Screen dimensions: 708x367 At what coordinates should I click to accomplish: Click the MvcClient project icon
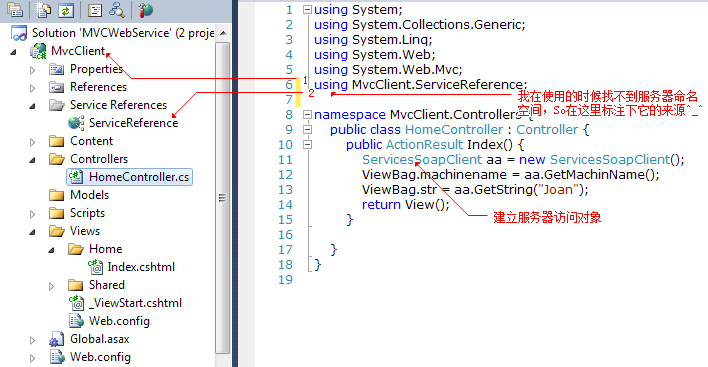coord(38,51)
